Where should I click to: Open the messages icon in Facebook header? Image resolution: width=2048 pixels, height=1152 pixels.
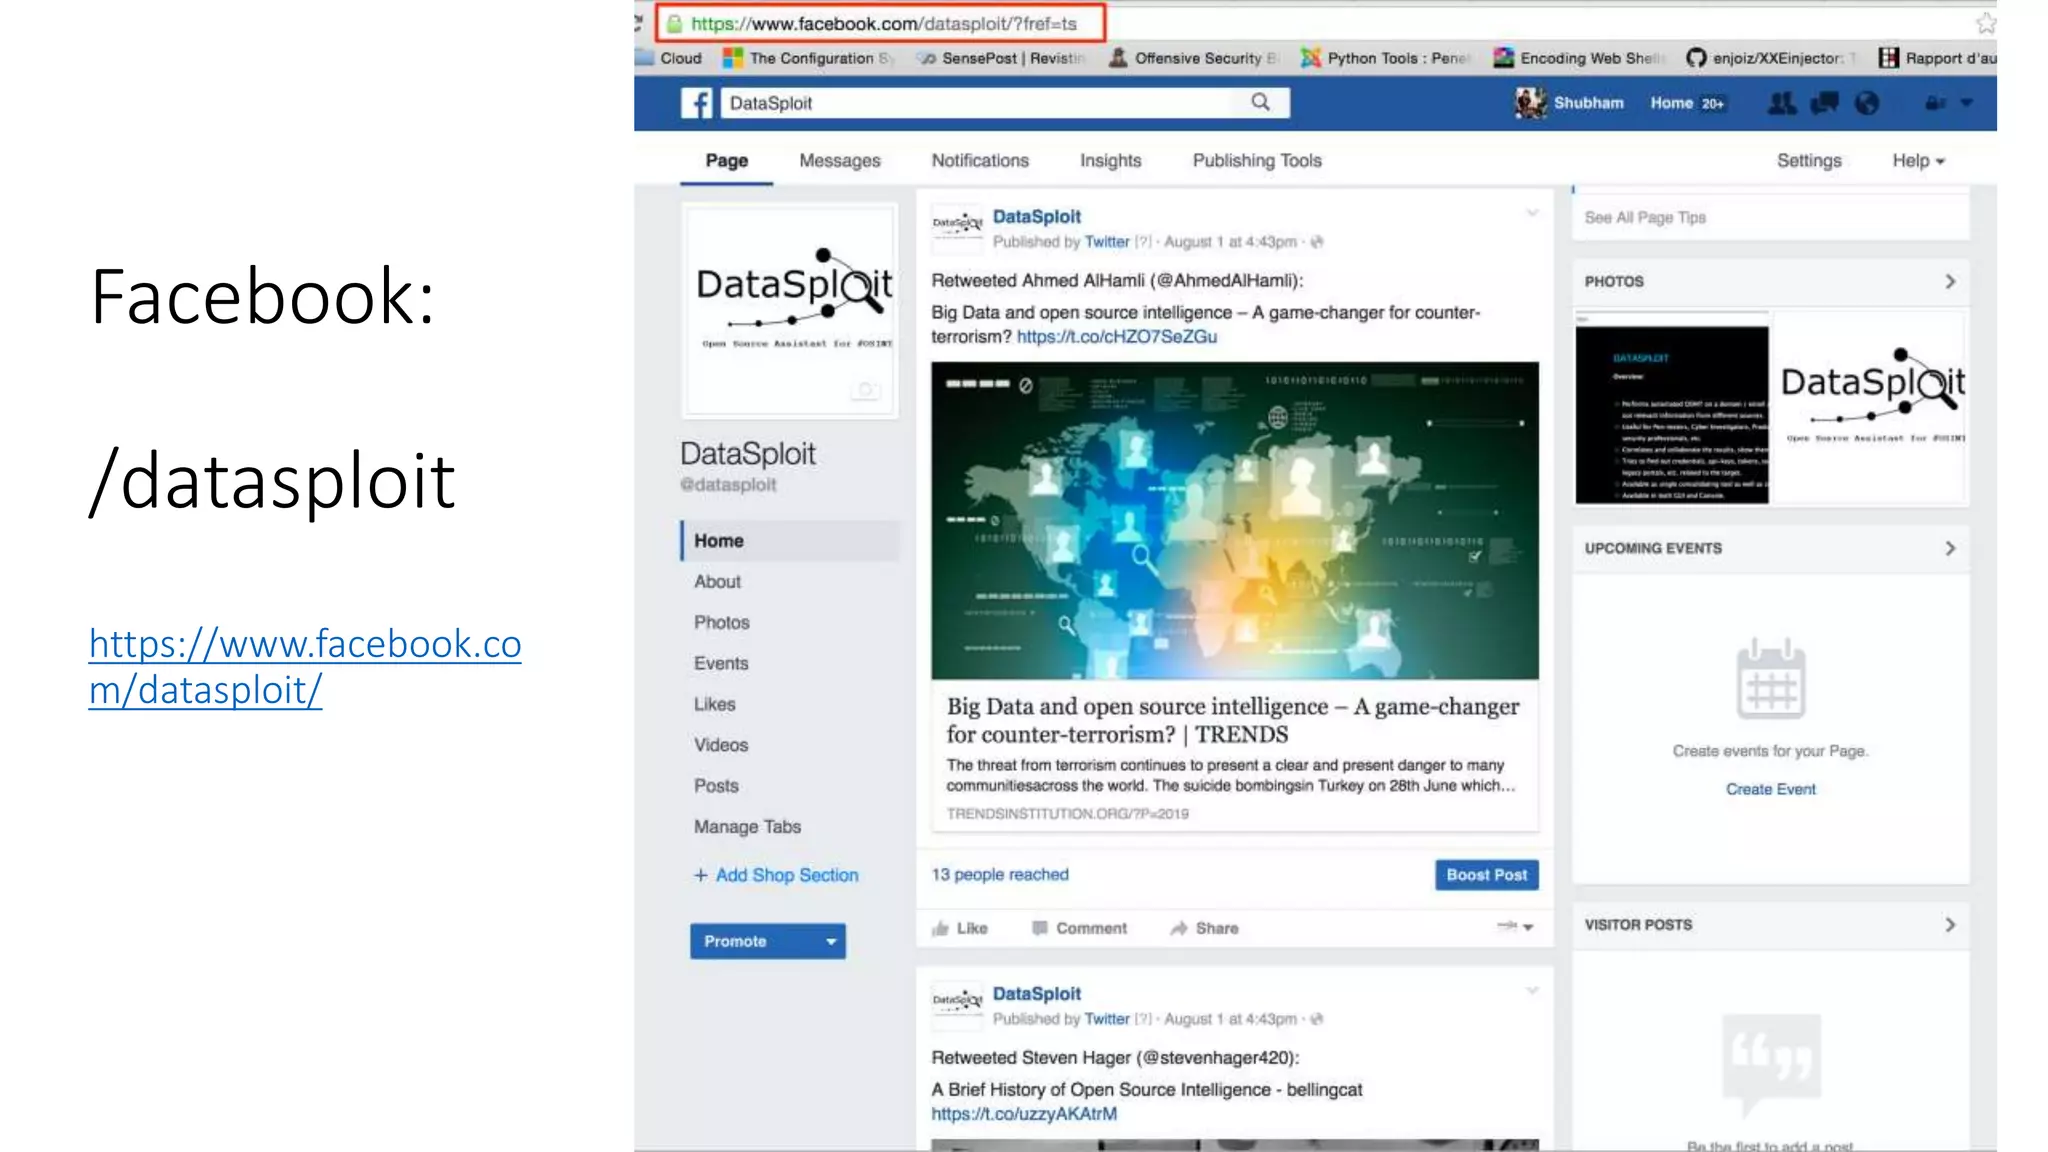point(1824,103)
